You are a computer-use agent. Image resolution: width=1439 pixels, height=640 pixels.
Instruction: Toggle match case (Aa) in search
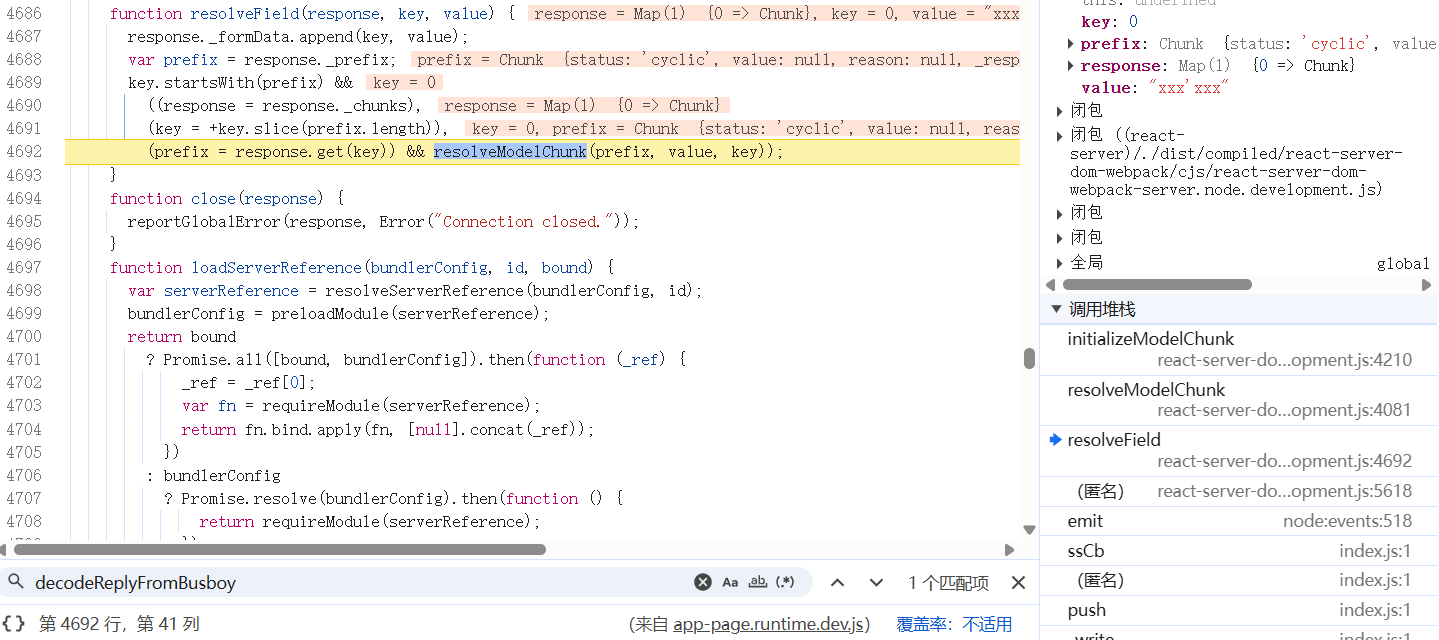[x=730, y=582]
